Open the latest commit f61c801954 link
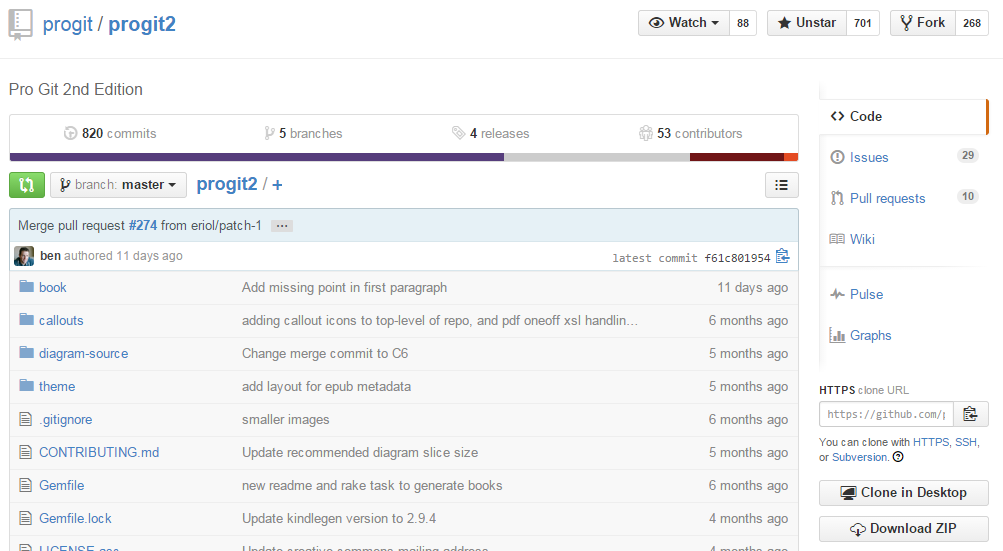Image resolution: width=1003 pixels, height=551 pixels. click(737, 258)
